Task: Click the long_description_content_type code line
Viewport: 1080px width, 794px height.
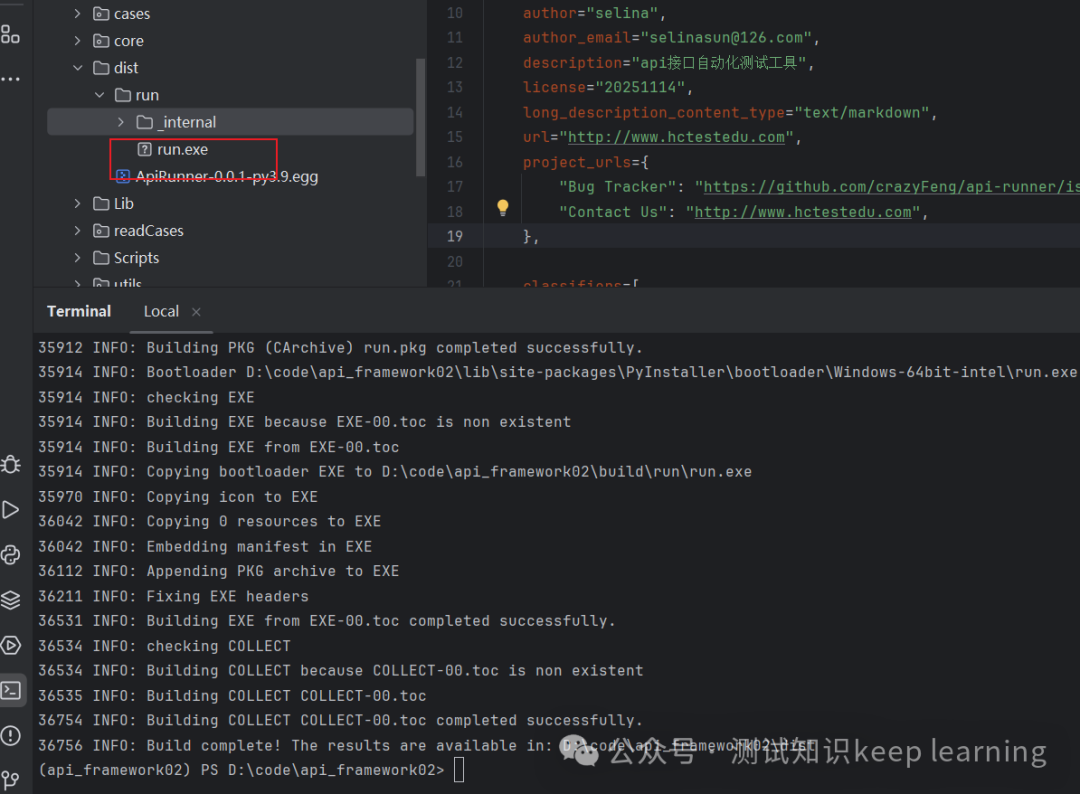Action: [730, 112]
